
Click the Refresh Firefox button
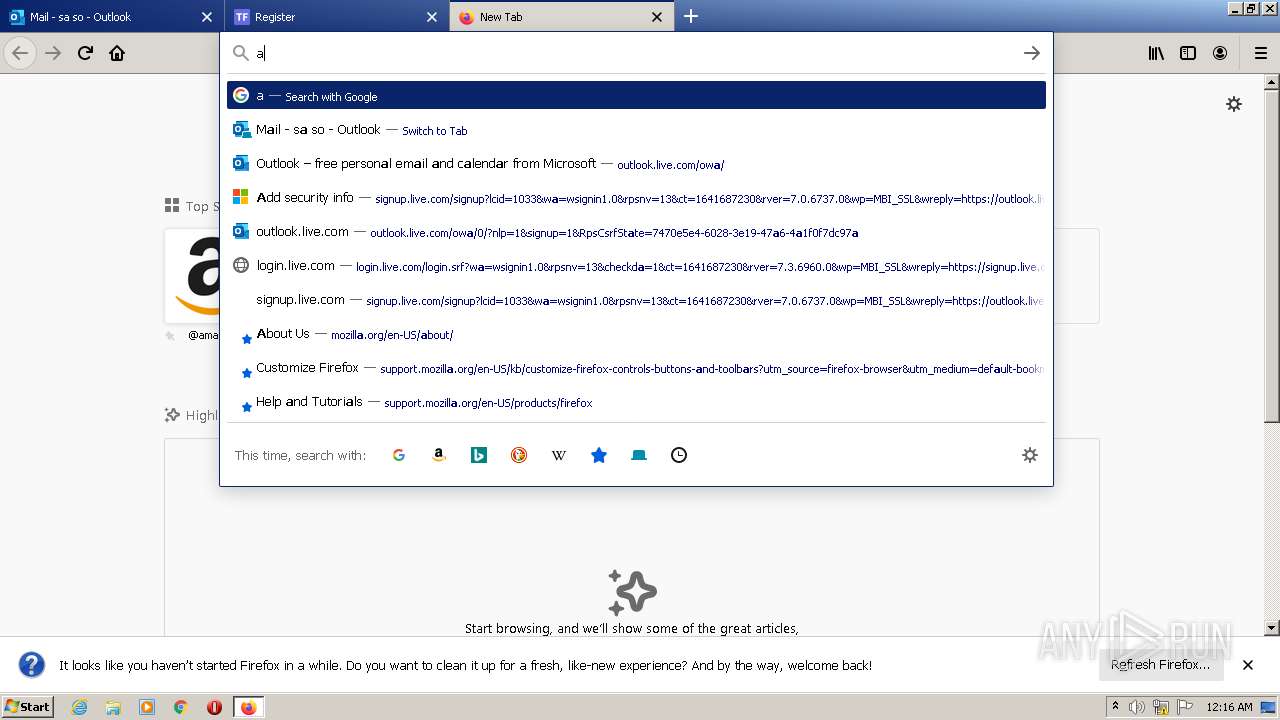coord(1160,665)
